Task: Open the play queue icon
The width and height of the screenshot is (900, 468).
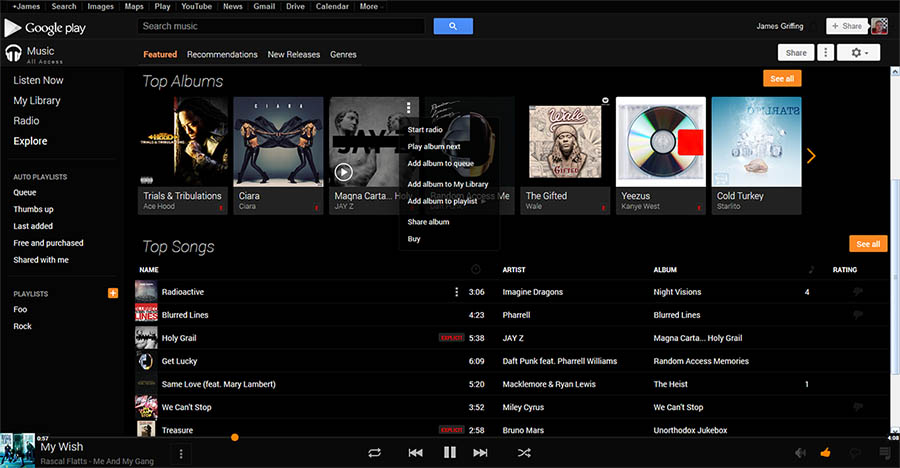Action: click(x=885, y=453)
